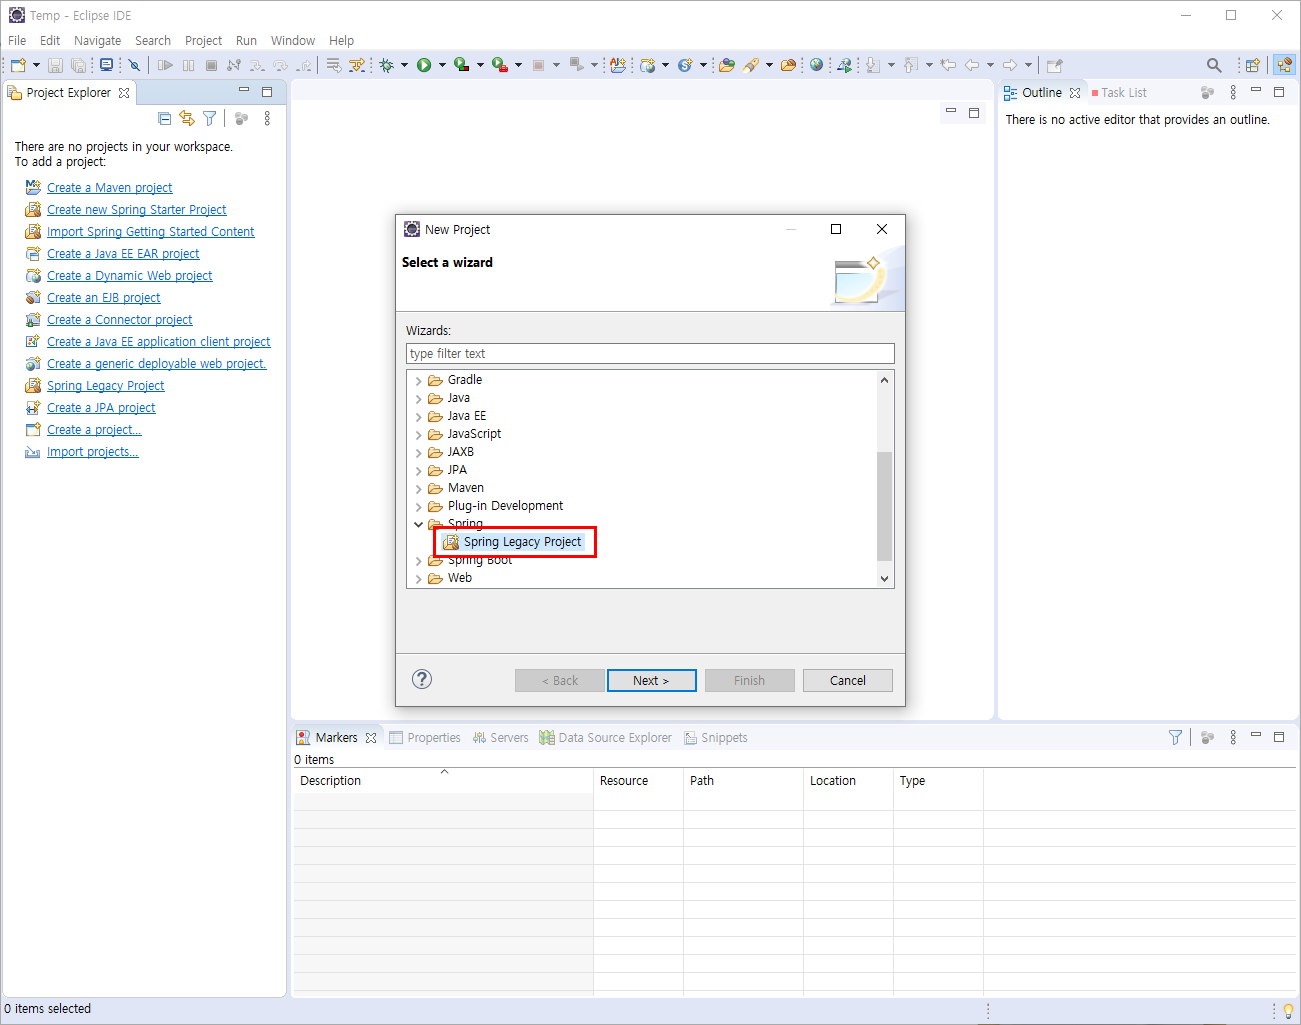Open Project Explorer filter icon

click(x=210, y=118)
